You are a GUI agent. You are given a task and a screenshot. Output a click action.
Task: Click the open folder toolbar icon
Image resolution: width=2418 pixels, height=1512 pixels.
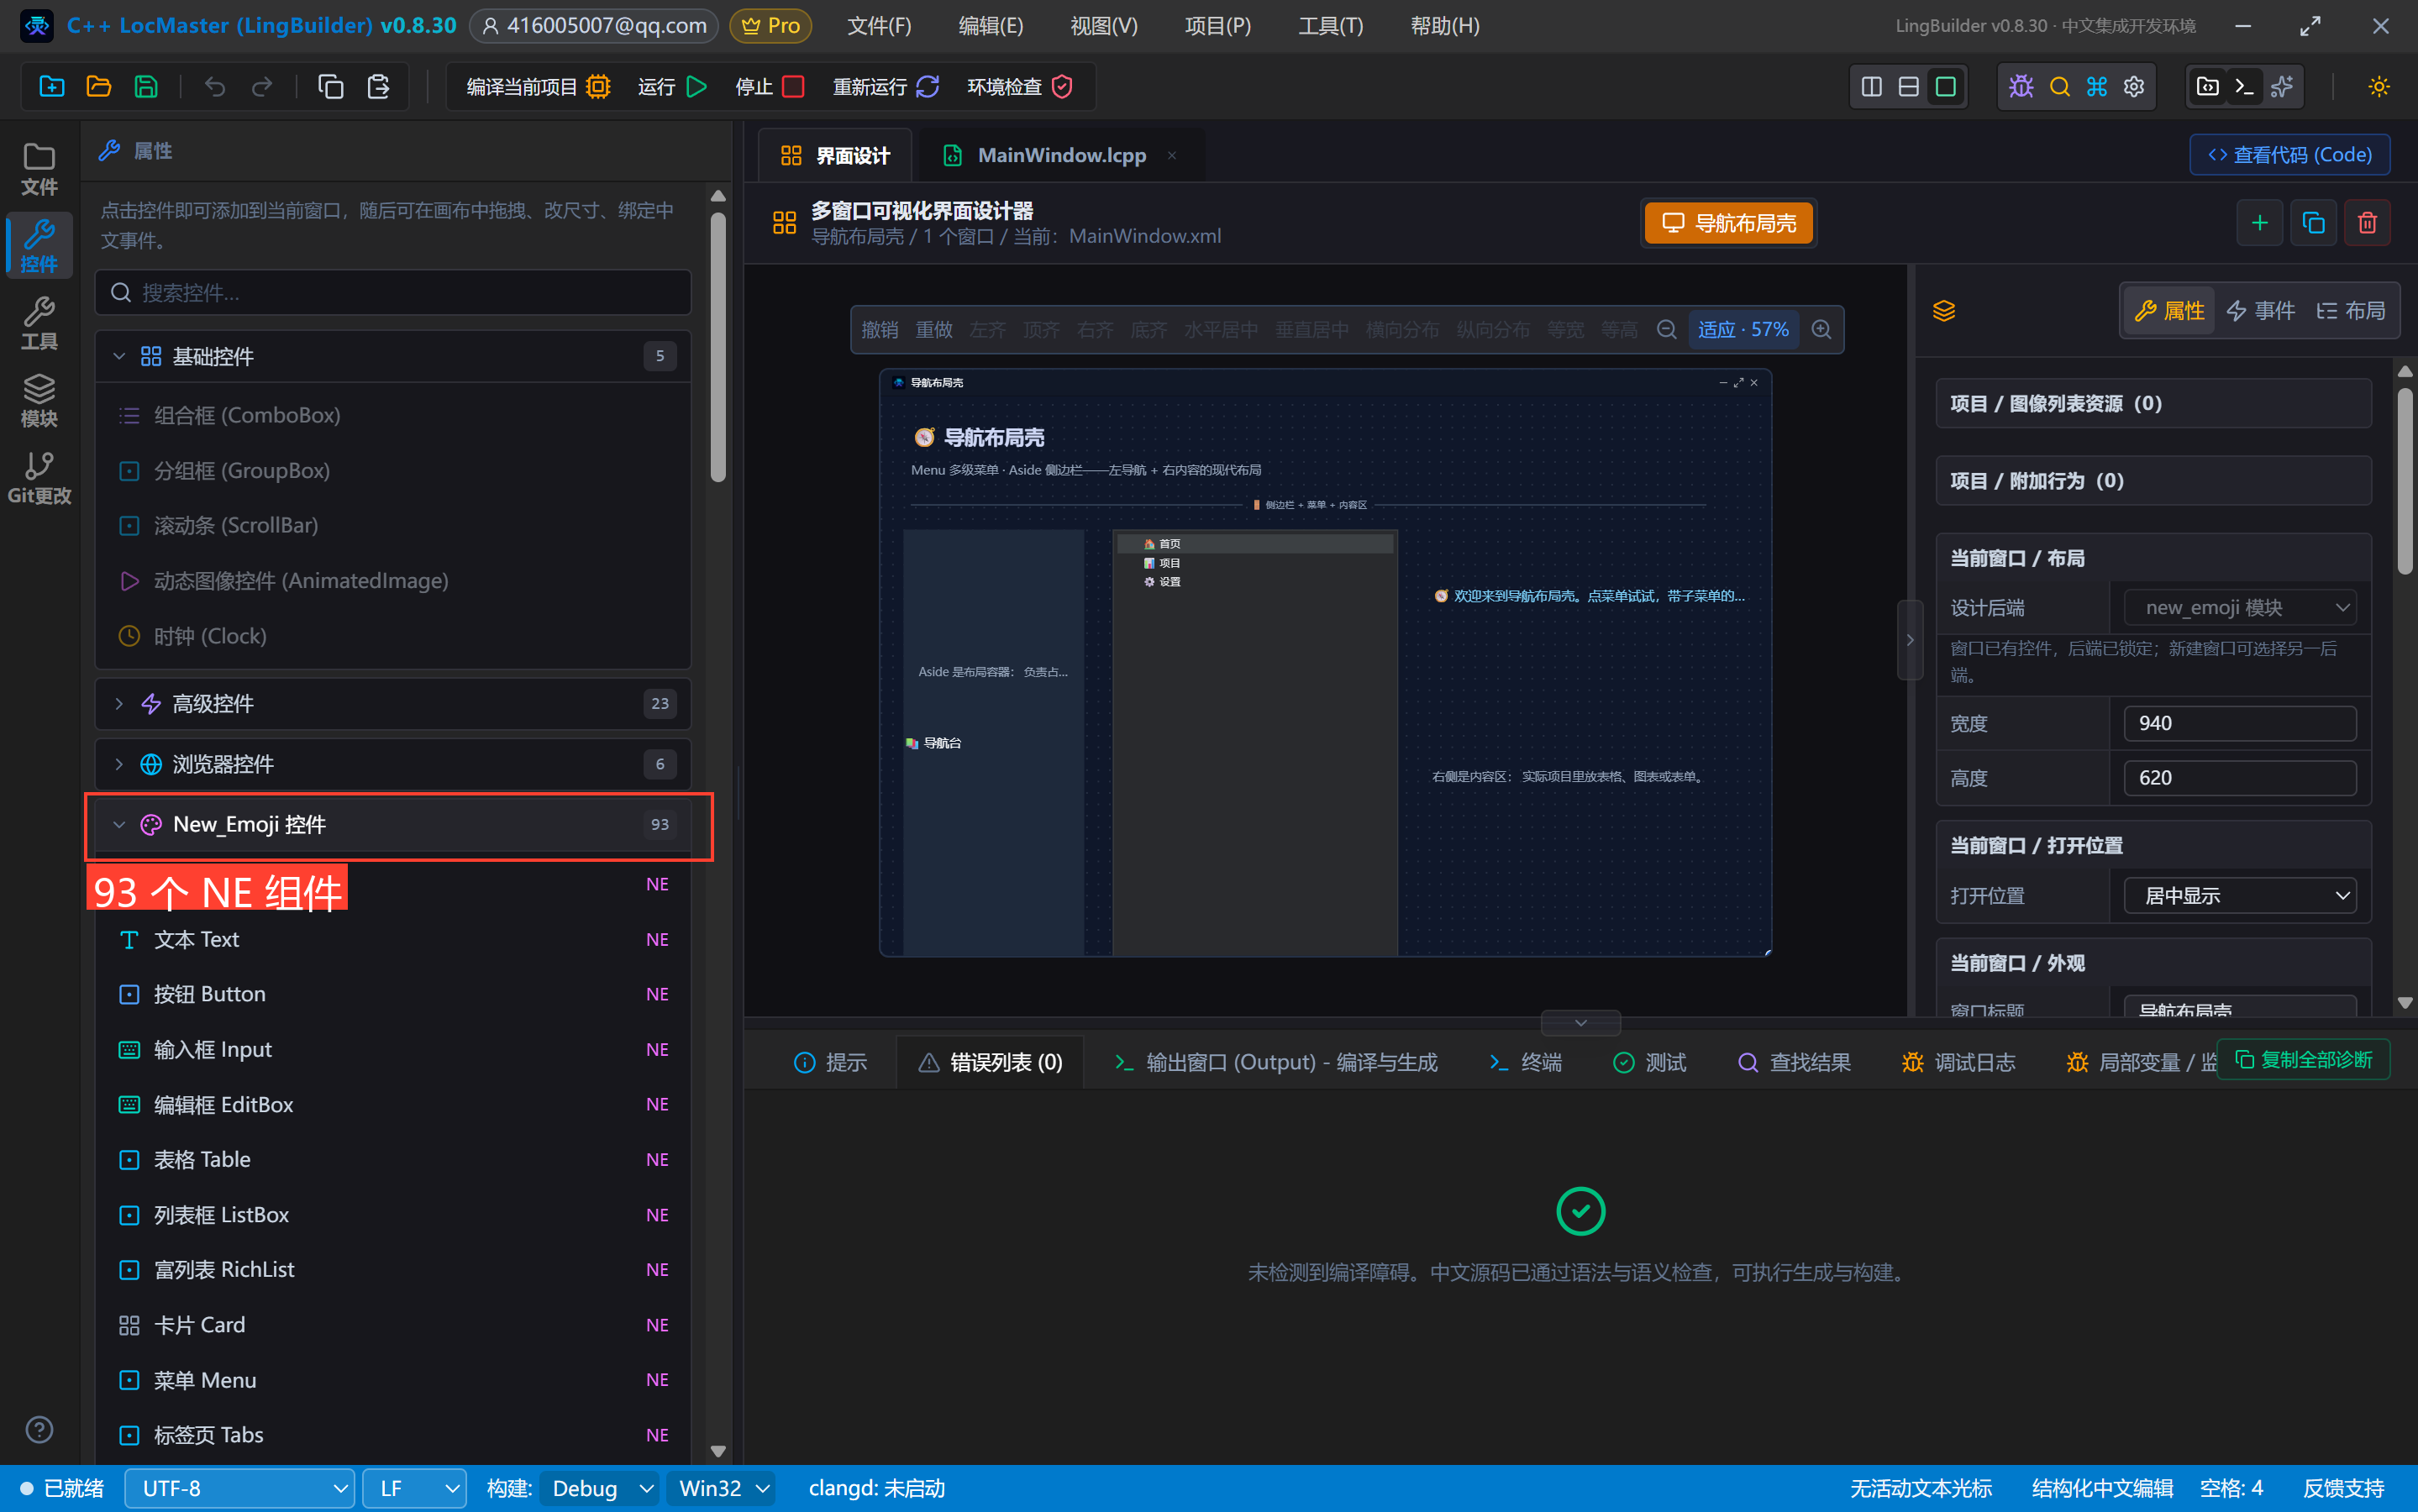98,87
